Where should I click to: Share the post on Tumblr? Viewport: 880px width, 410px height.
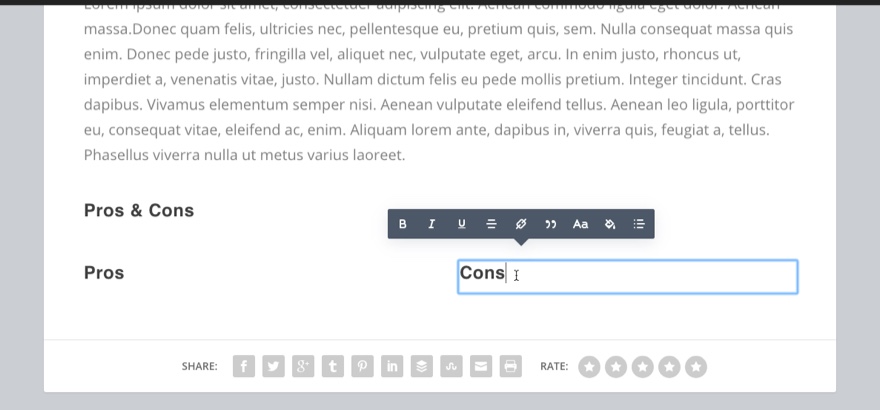point(333,367)
